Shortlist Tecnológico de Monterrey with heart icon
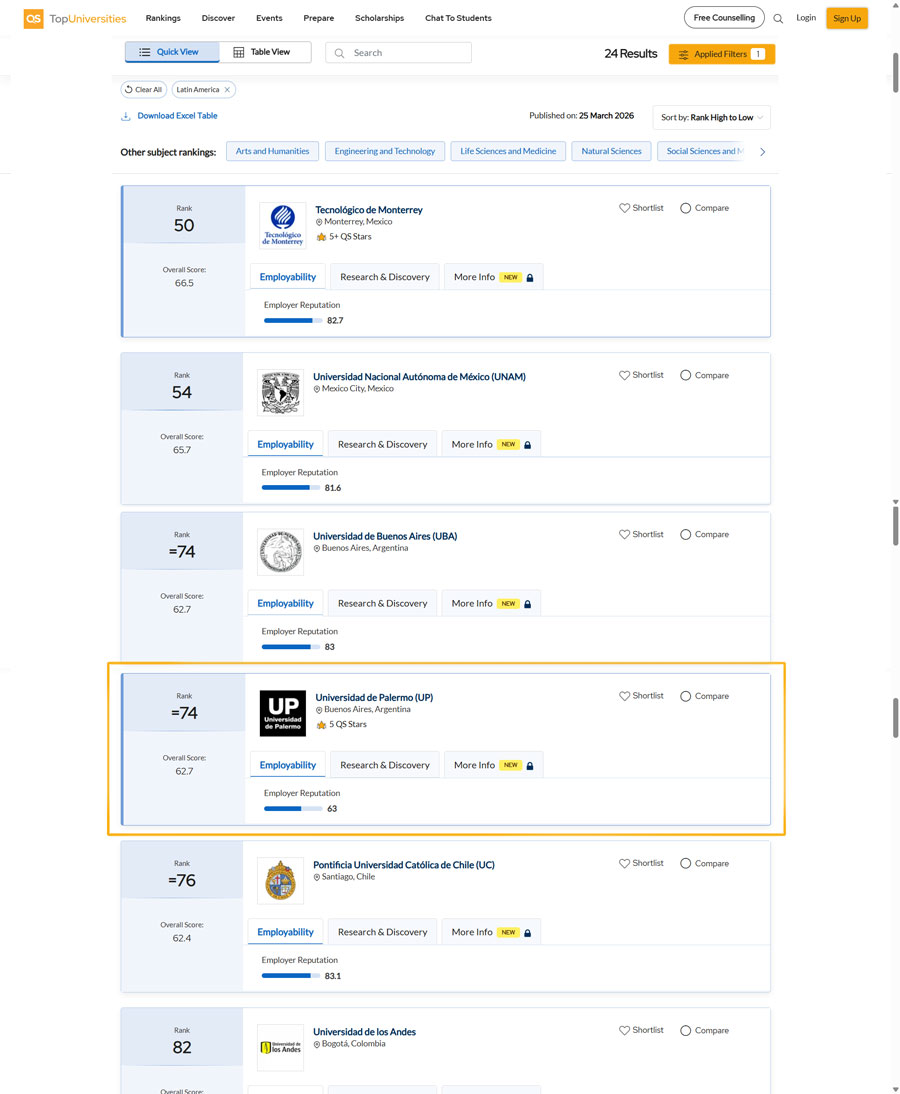The image size is (900, 1094). point(625,208)
